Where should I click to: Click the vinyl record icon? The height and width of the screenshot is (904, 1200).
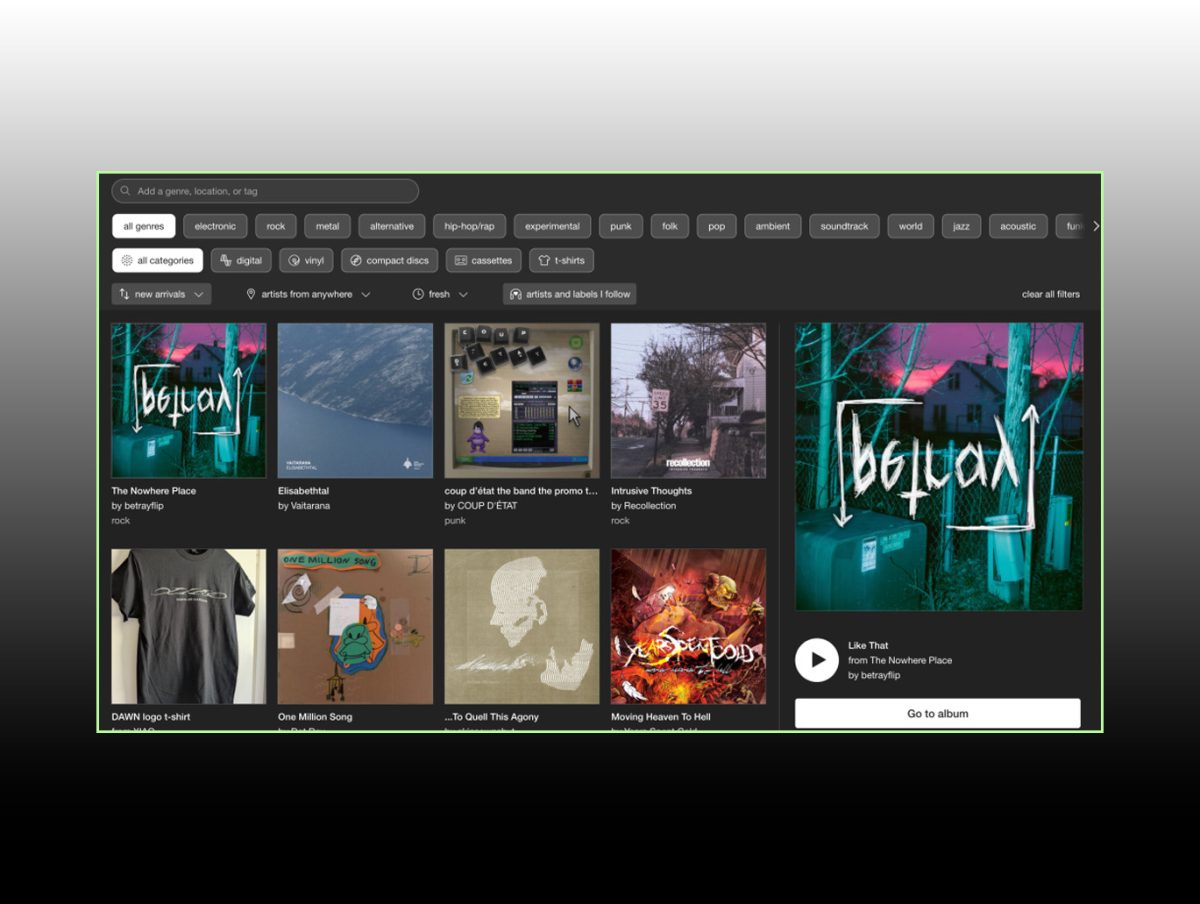tap(294, 260)
